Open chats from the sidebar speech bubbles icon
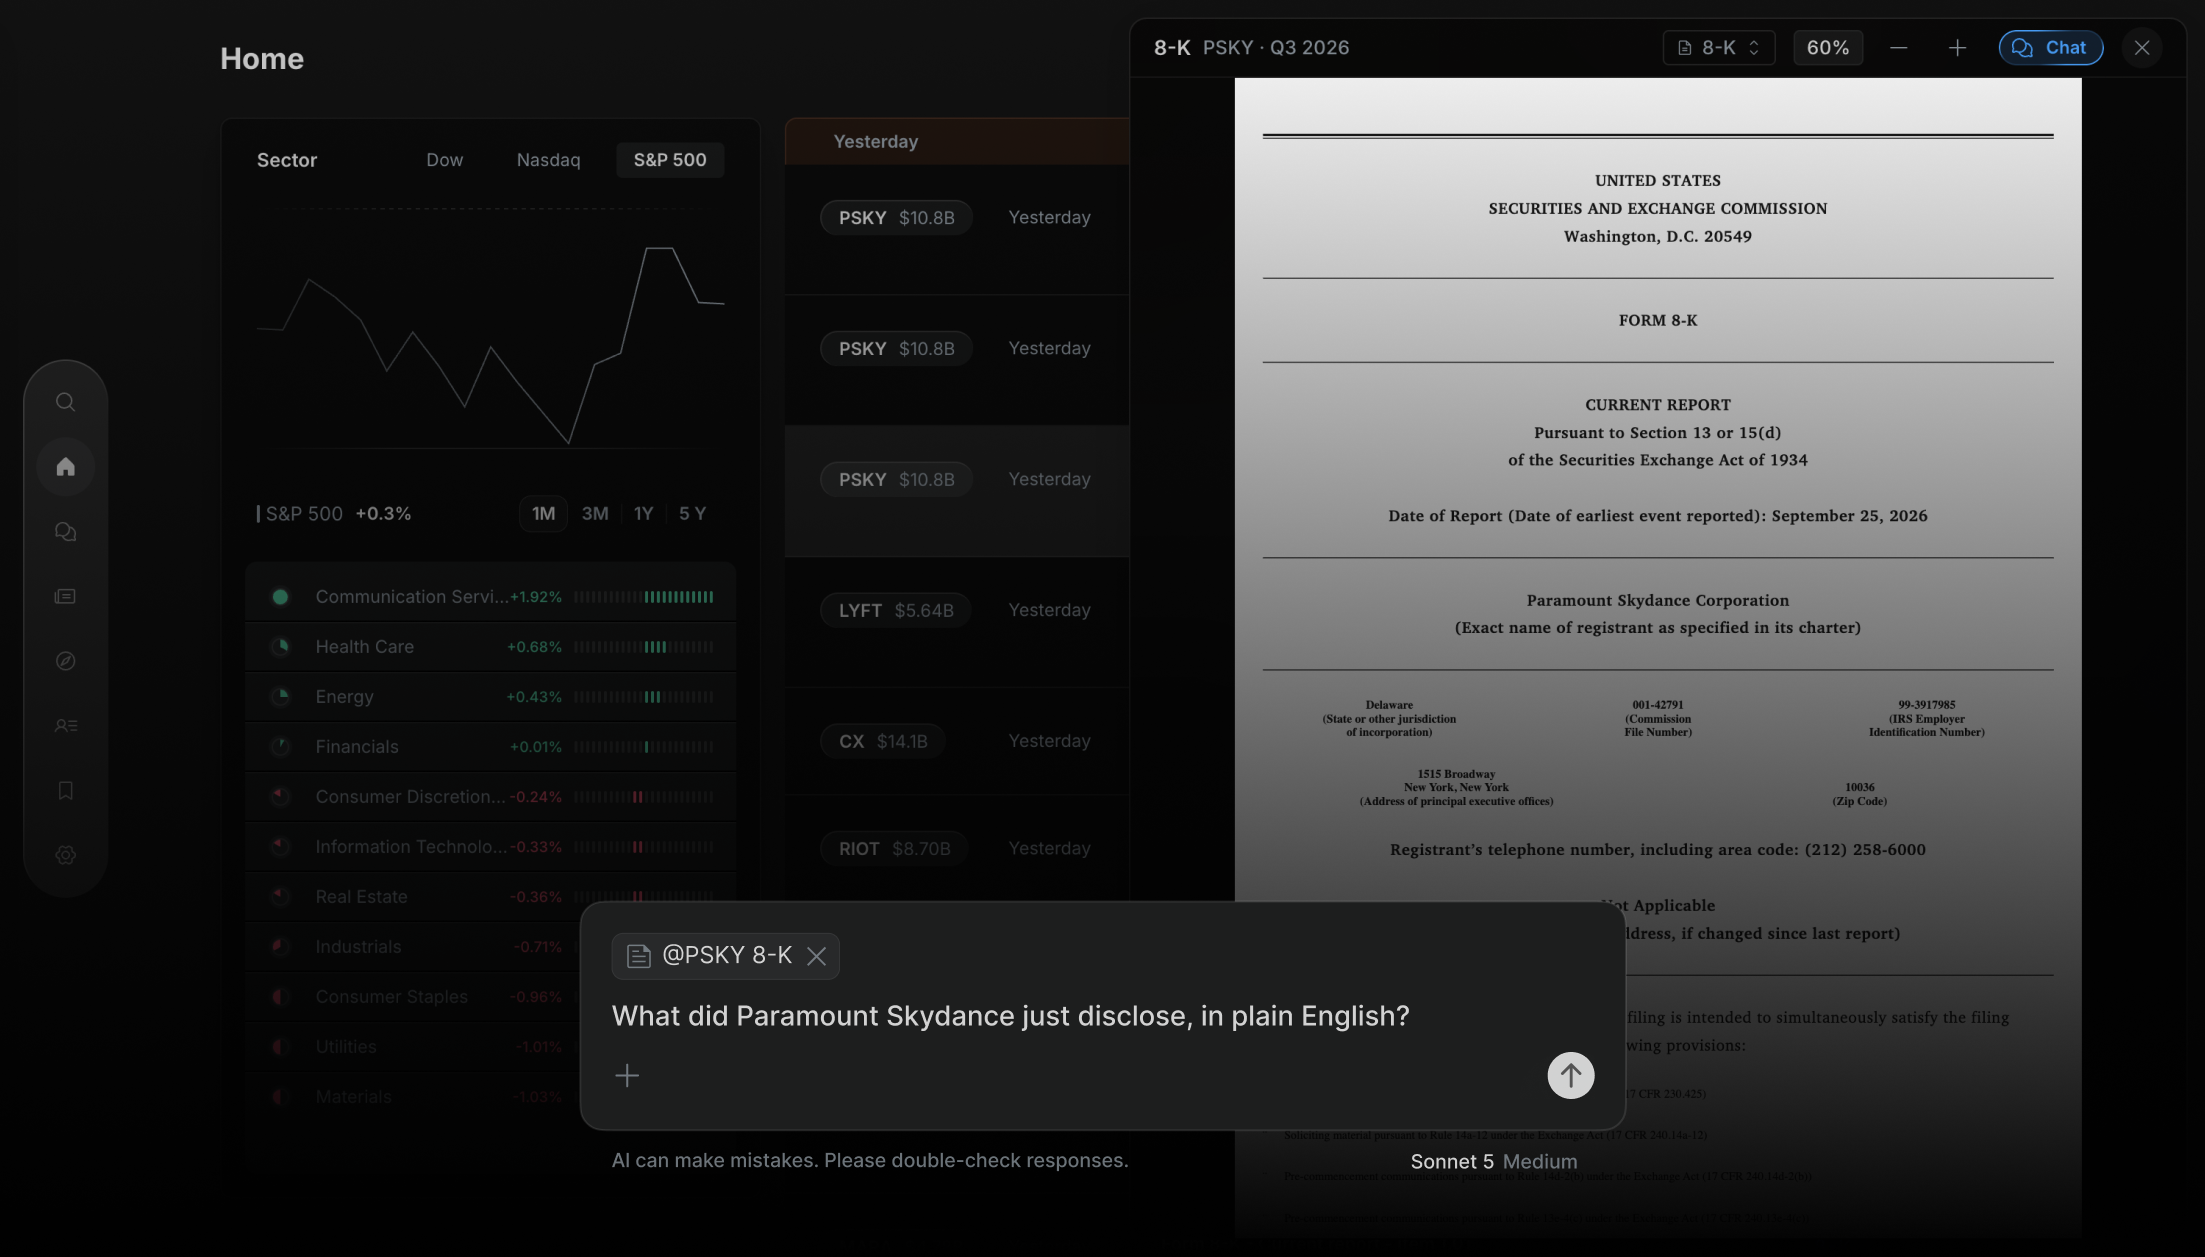 [x=65, y=532]
